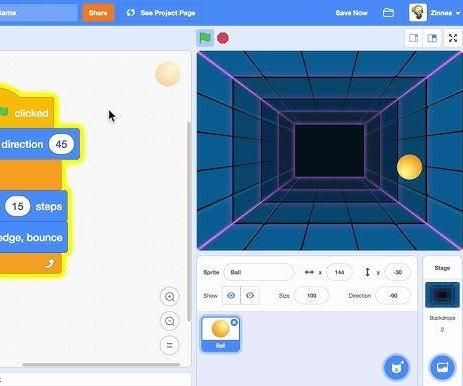Screen dimensions: 463x386
Task: Open My Stuff folder icon
Action: point(388,13)
